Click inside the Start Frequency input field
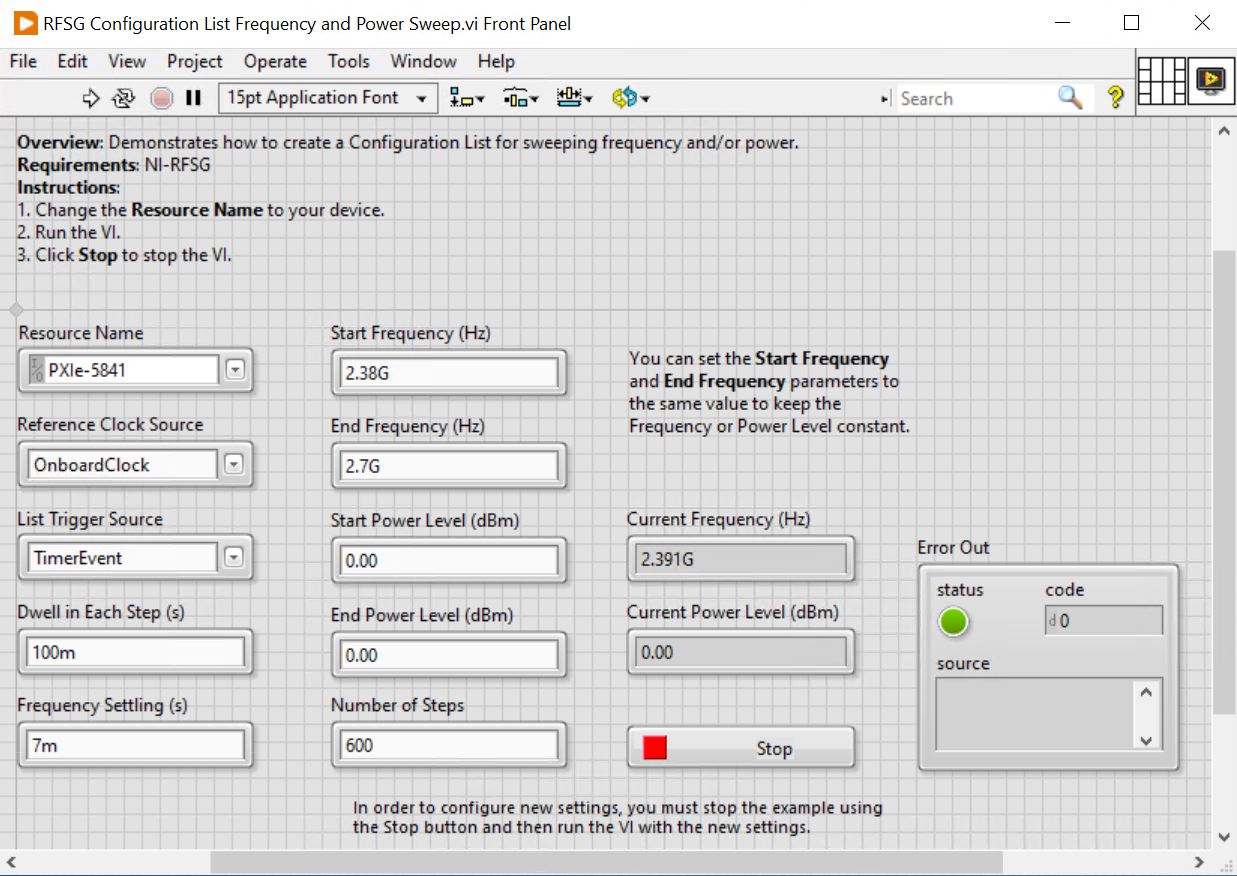The height and width of the screenshot is (876, 1237). (447, 372)
